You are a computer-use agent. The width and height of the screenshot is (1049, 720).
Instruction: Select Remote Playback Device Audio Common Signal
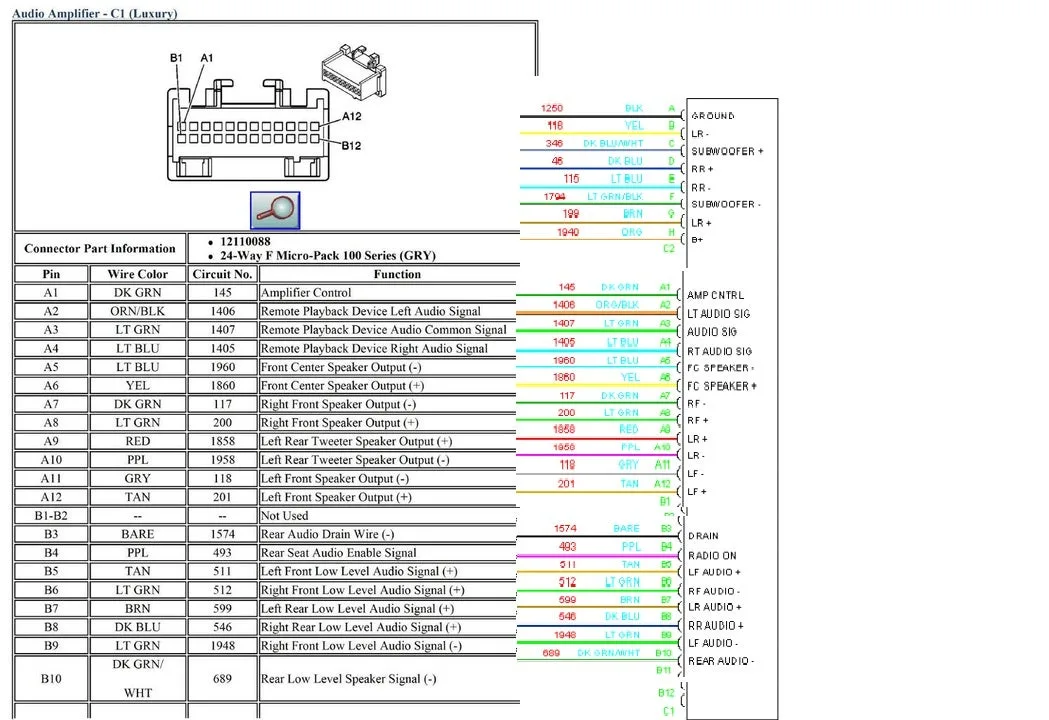[383, 330]
